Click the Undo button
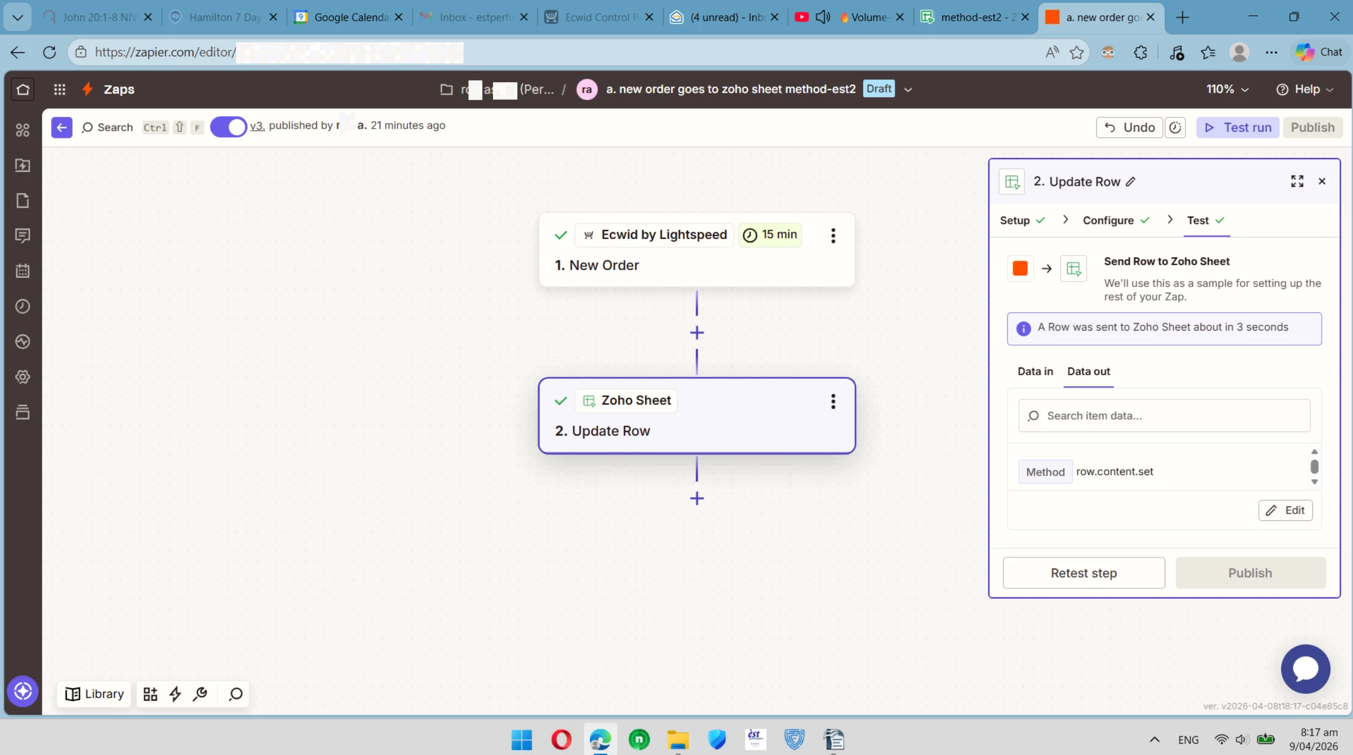The width and height of the screenshot is (1353, 755). [1130, 127]
